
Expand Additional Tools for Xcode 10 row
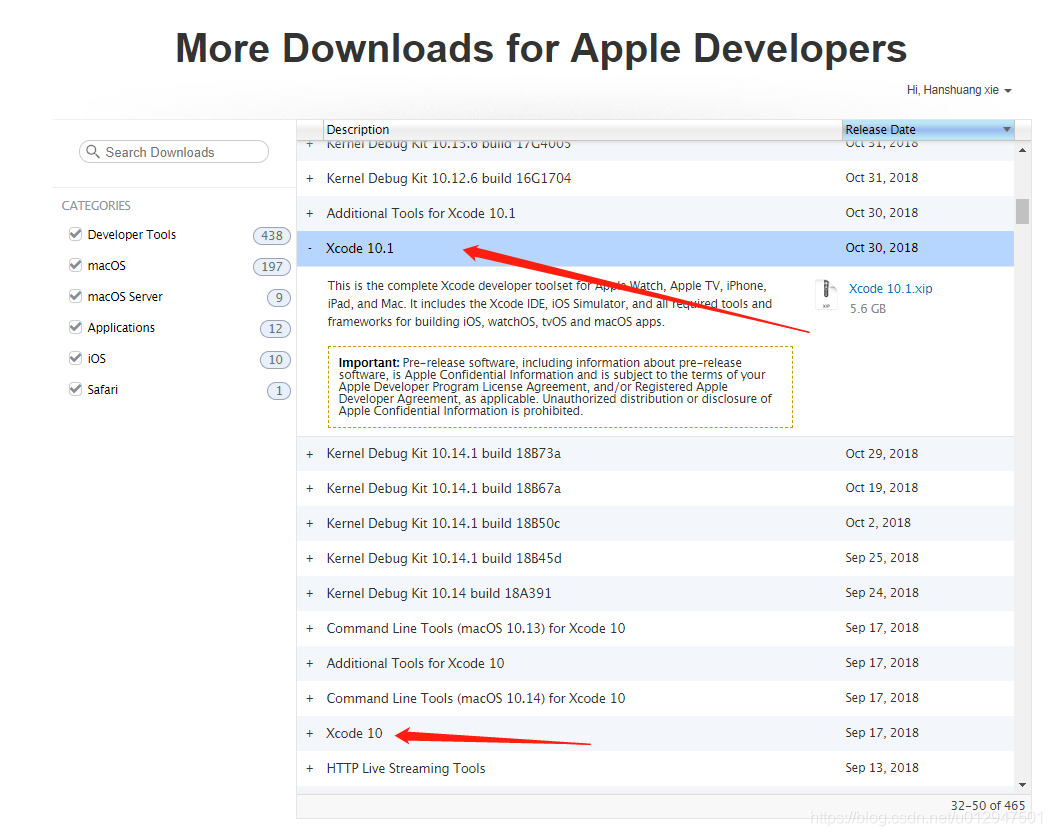tap(309, 664)
